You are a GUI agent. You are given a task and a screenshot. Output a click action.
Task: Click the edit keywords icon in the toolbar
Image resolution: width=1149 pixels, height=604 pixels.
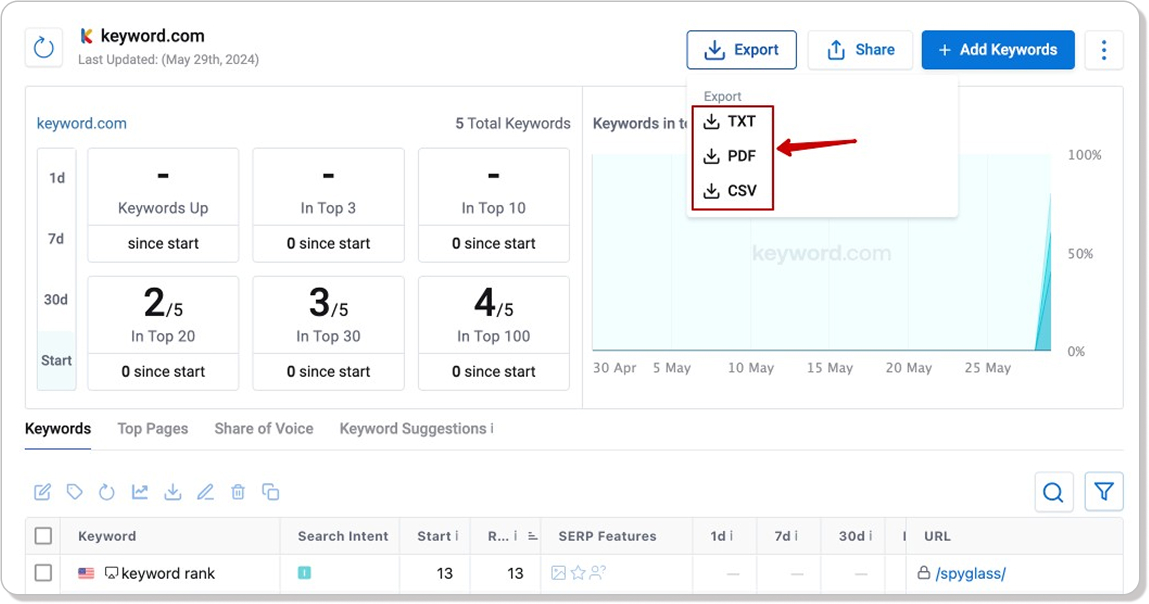[43, 492]
